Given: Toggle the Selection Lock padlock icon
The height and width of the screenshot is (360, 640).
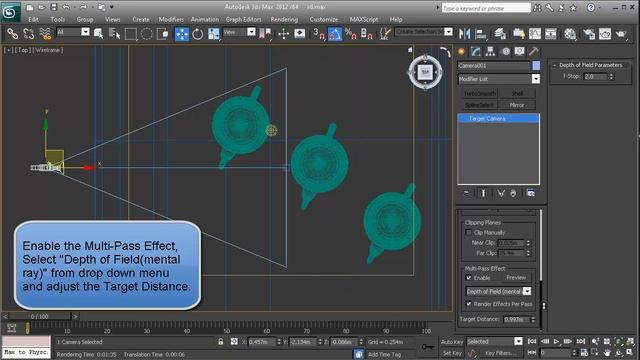Looking at the screenshot, I should tap(221, 341).
